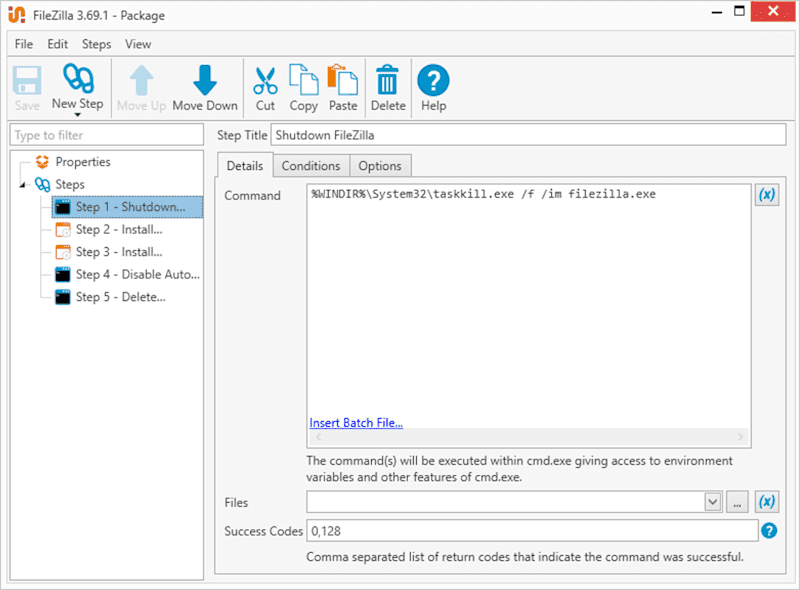The width and height of the screenshot is (800, 590).
Task: Insert variable into Files field
Action: coord(767,502)
